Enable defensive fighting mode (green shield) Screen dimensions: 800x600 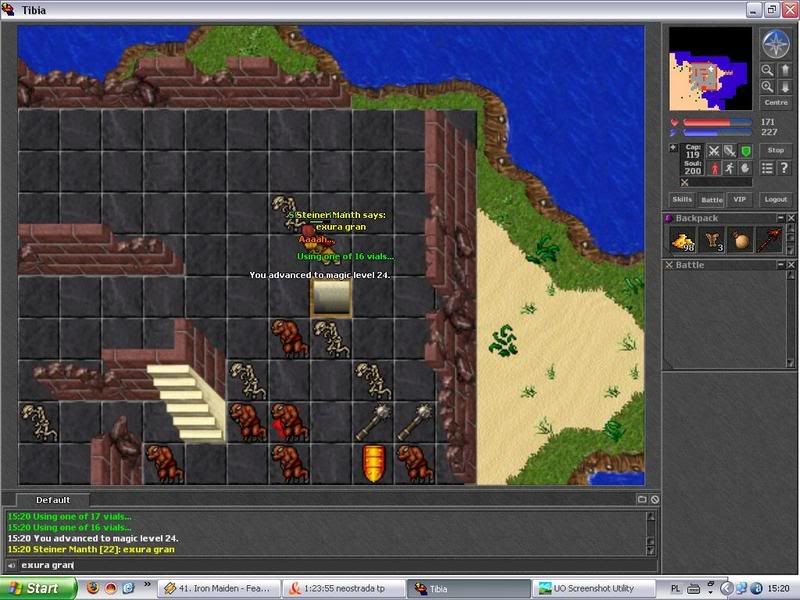coord(746,151)
